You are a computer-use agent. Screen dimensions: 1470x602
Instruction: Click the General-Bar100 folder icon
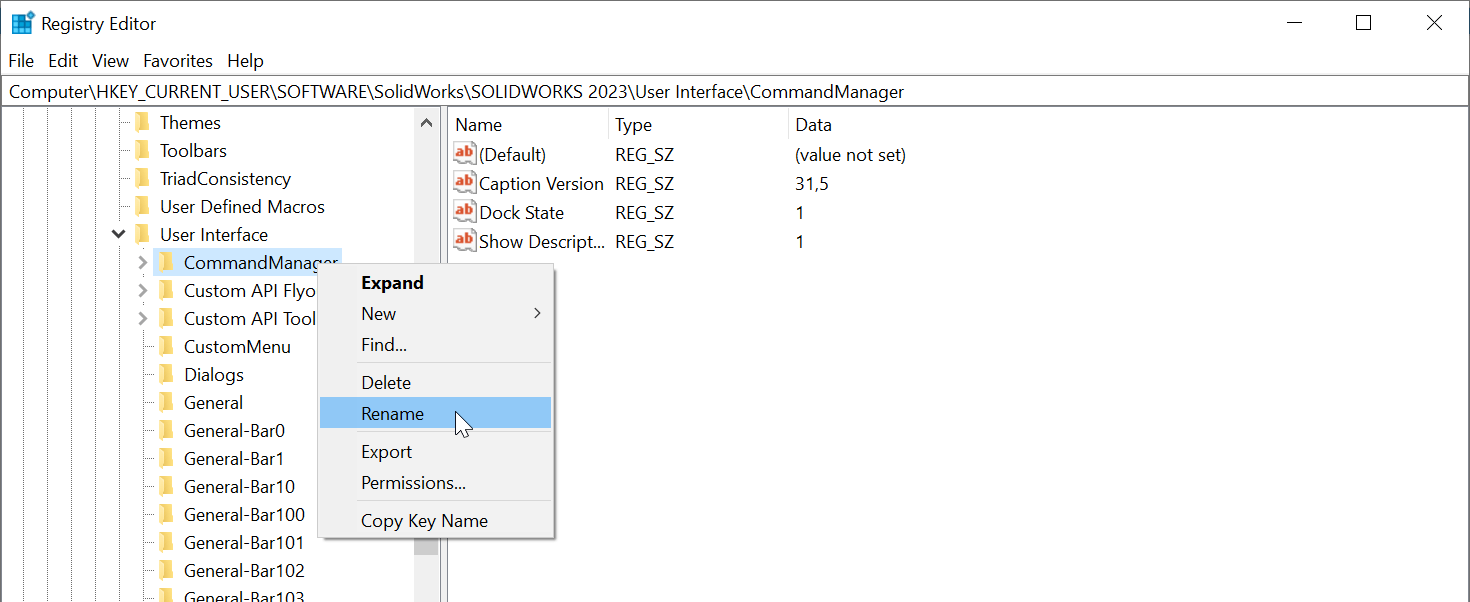tap(166, 515)
